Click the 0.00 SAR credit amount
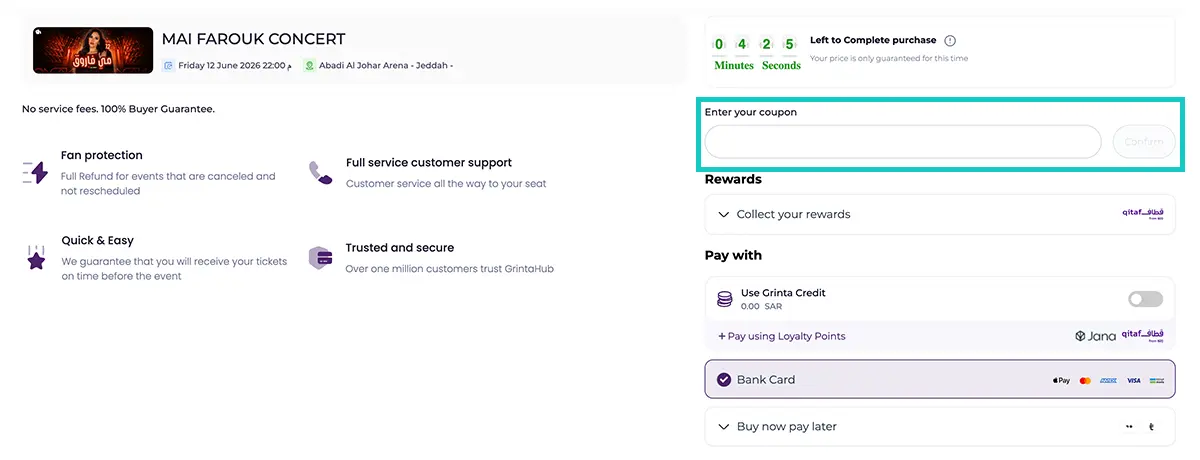 (761, 307)
